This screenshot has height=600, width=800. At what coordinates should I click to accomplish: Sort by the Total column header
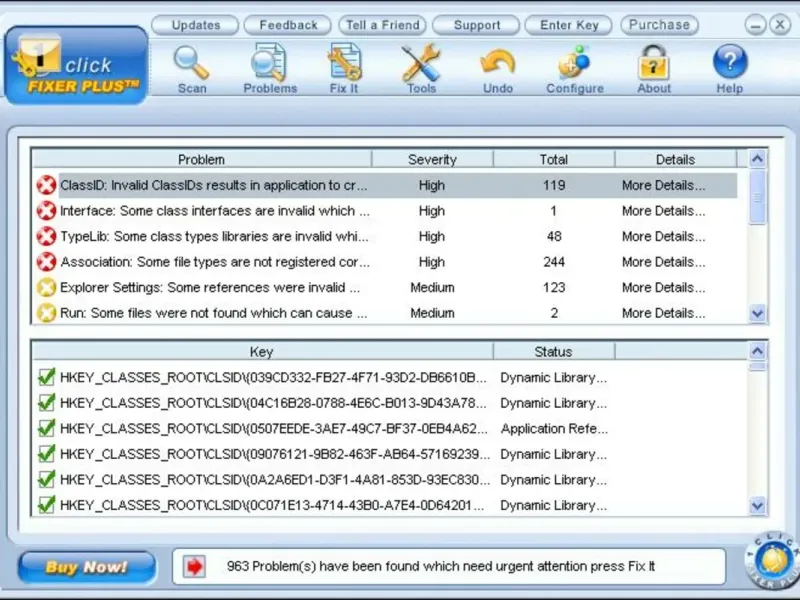pos(554,160)
